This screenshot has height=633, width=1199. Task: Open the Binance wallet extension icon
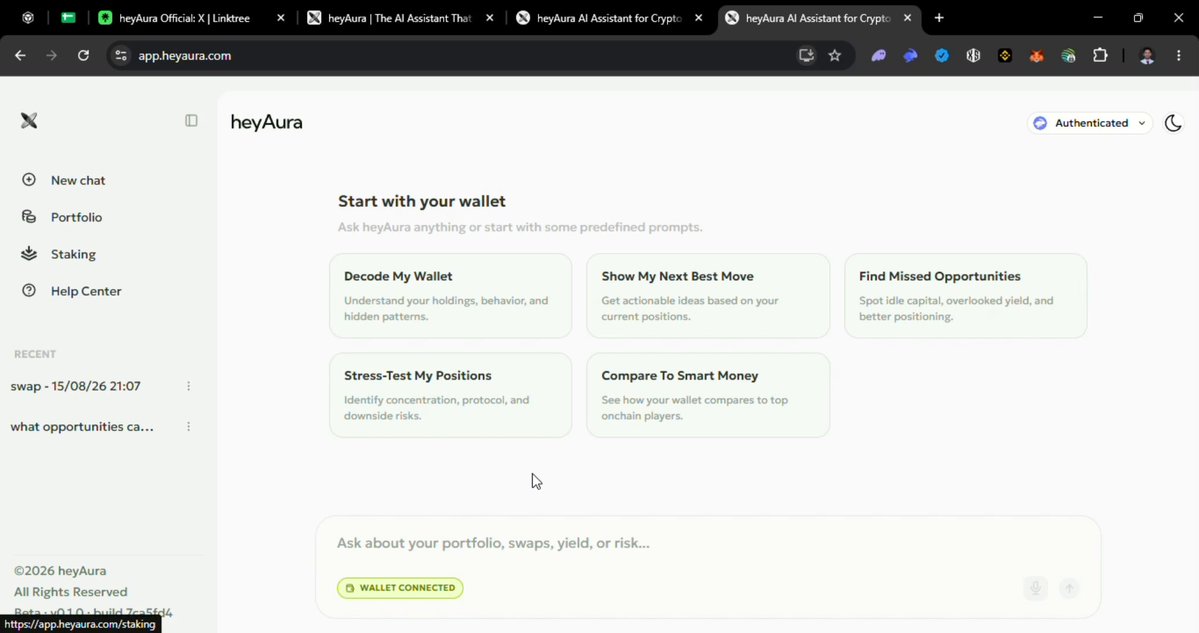(x=1005, y=55)
